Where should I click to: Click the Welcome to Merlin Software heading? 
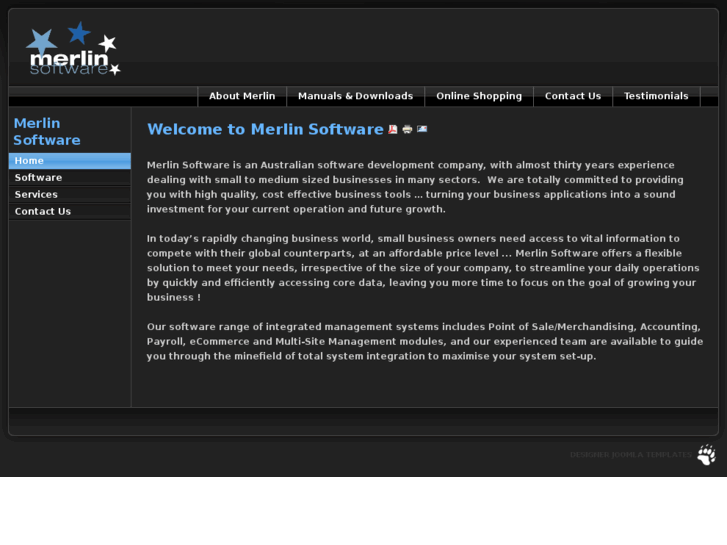pos(265,129)
